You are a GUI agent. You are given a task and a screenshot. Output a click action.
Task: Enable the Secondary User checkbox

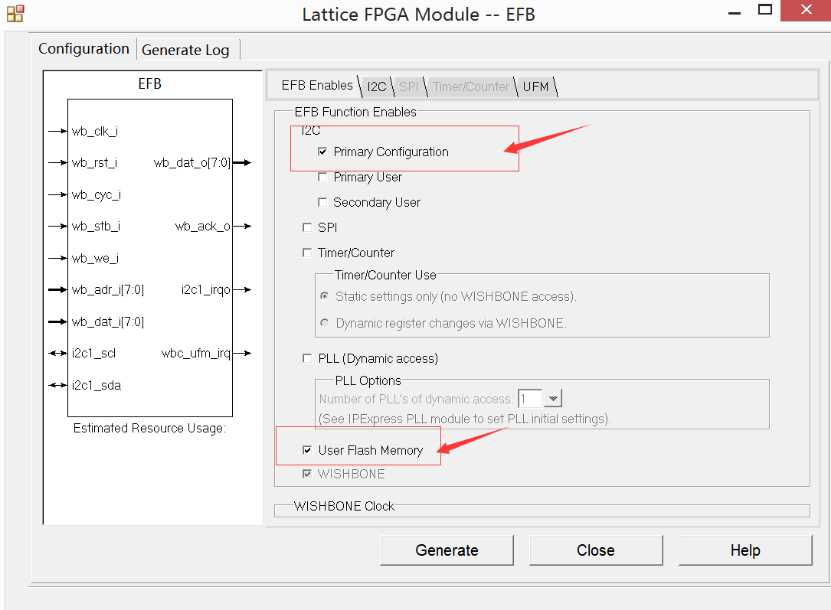coord(322,202)
